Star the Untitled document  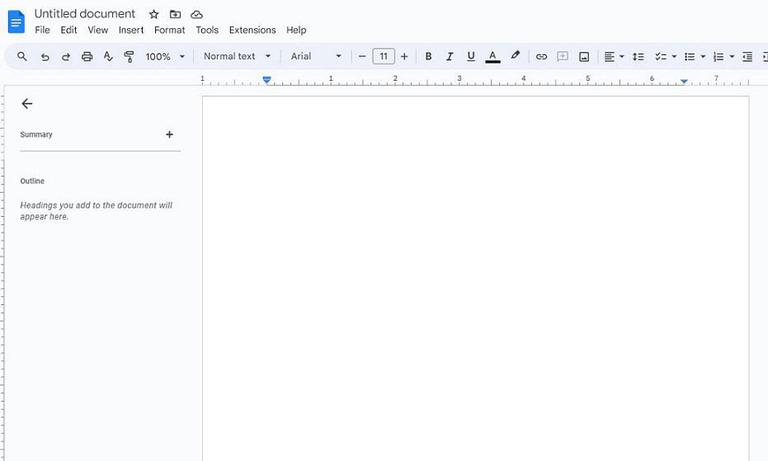[x=154, y=14]
